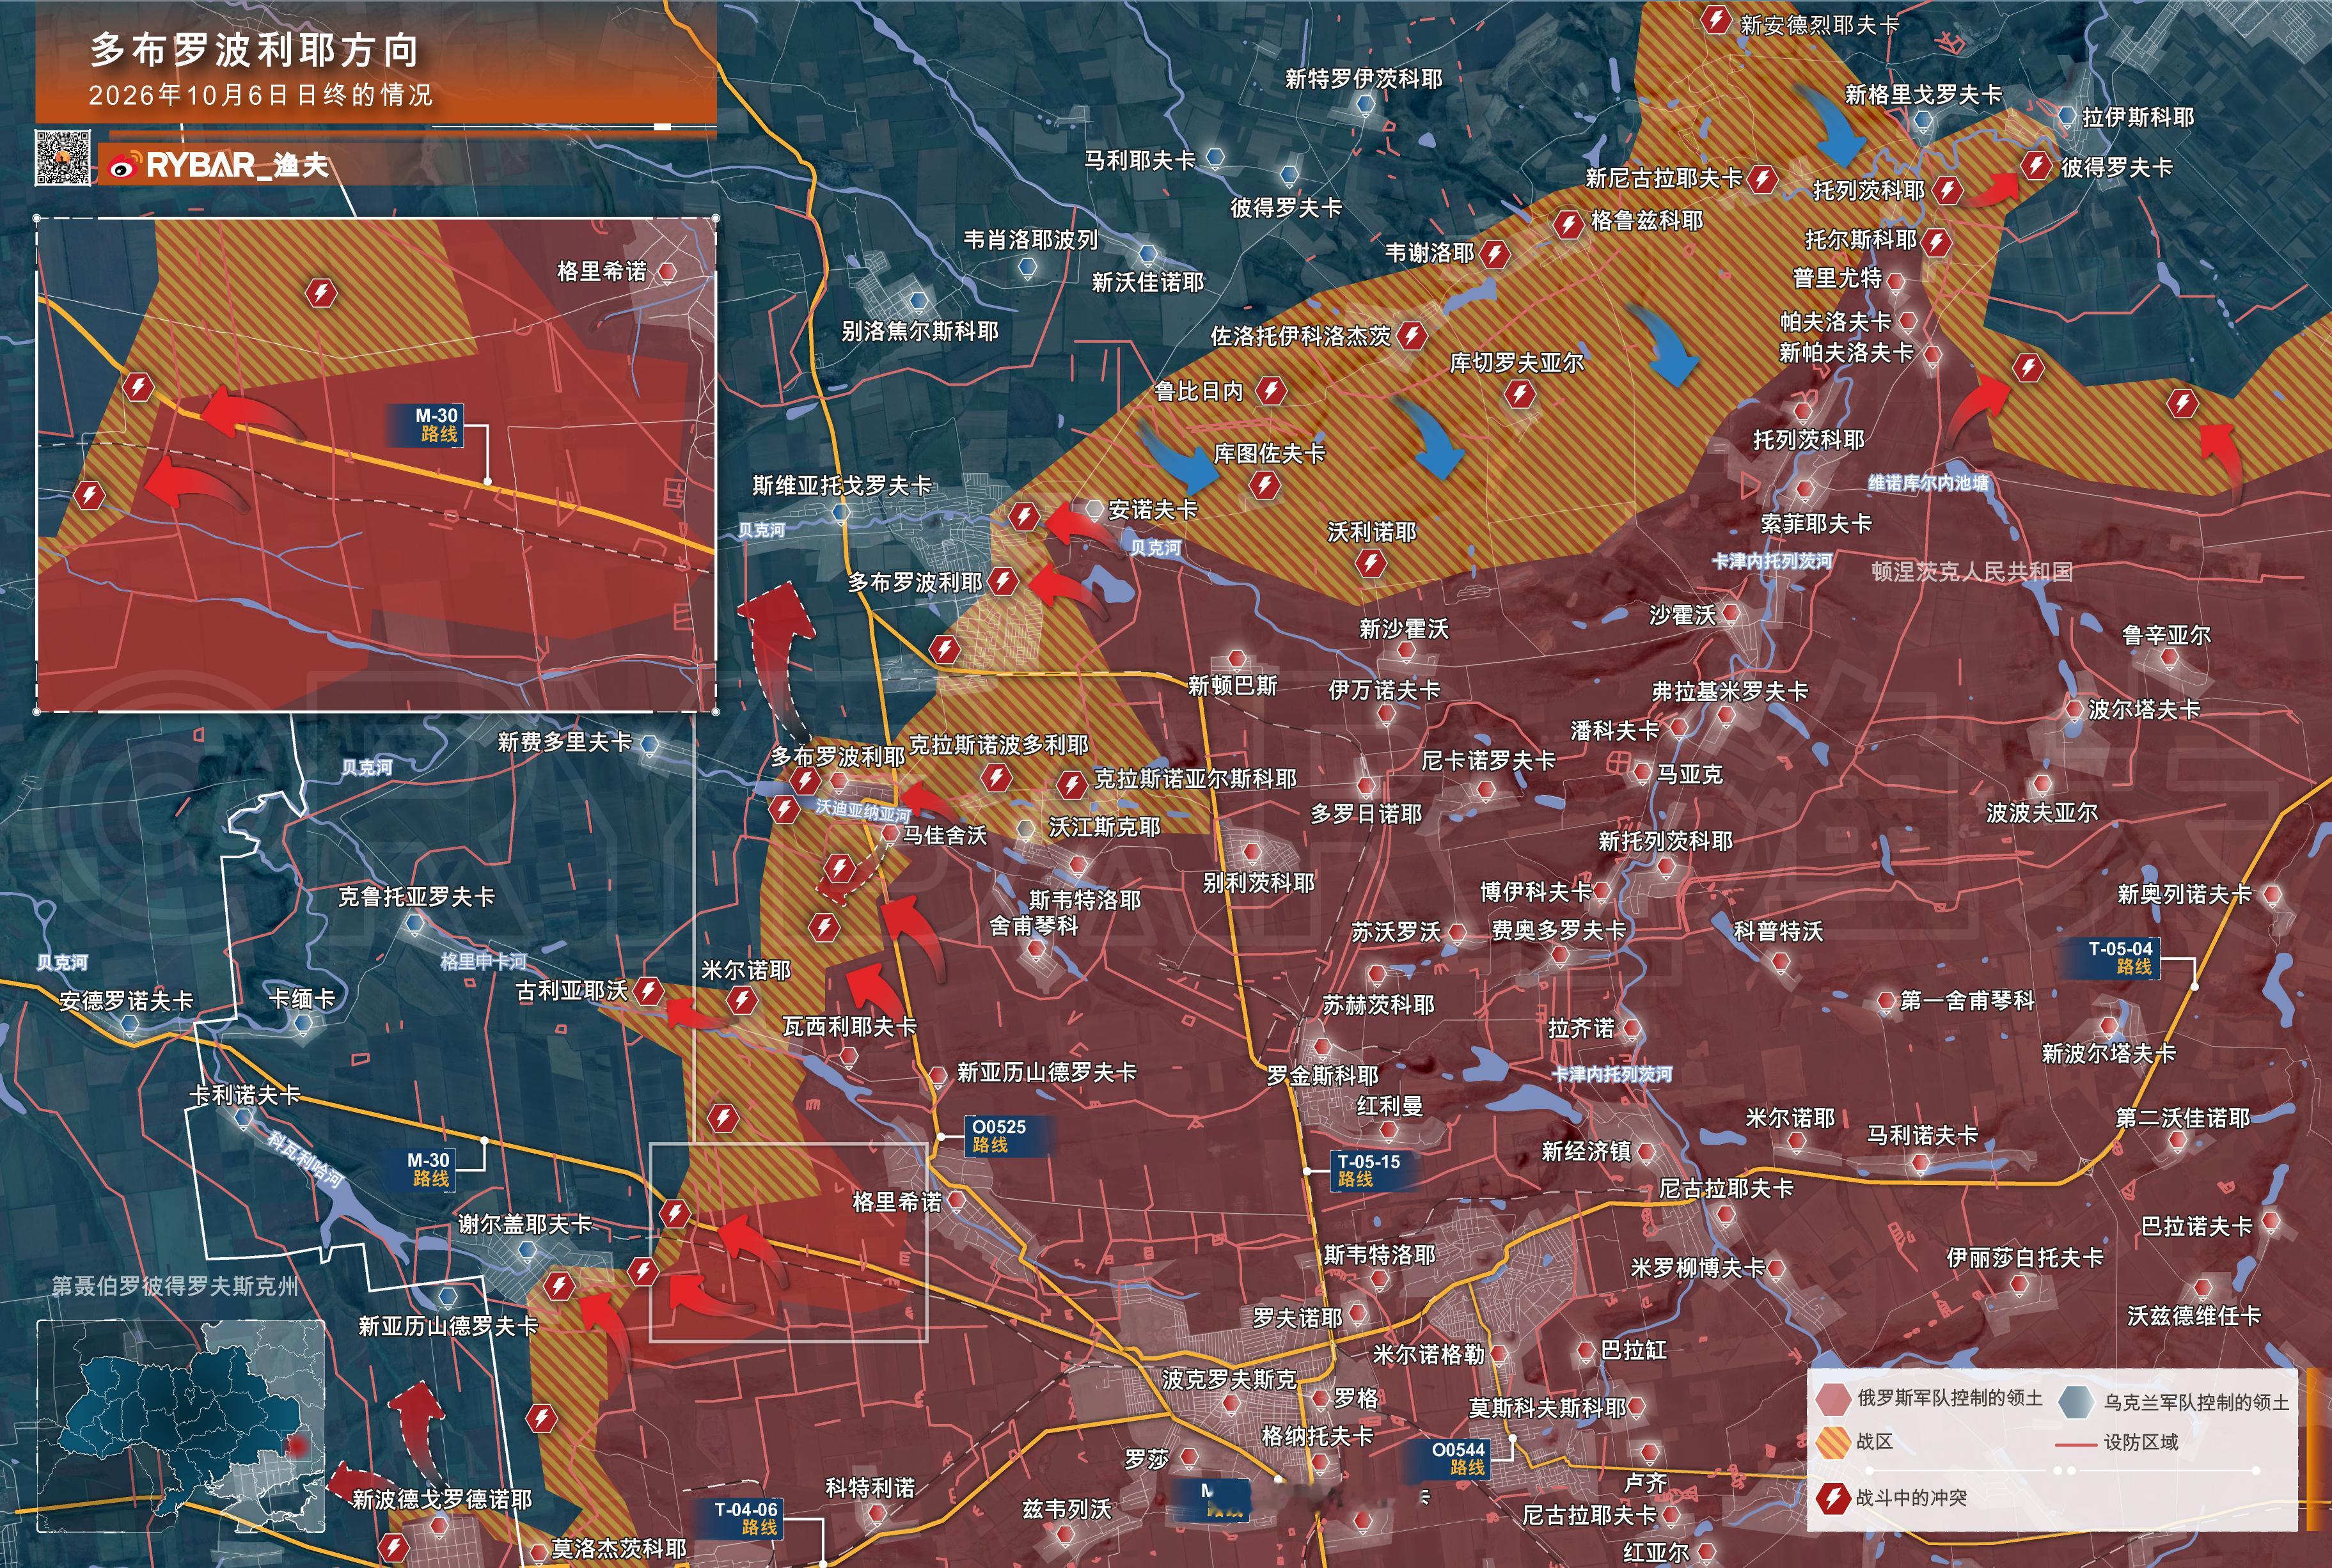Click the clash icon next to 佐洛托伊科洛杰茨
Image resolution: width=2332 pixels, height=1568 pixels.
[x=1411, y=335]
